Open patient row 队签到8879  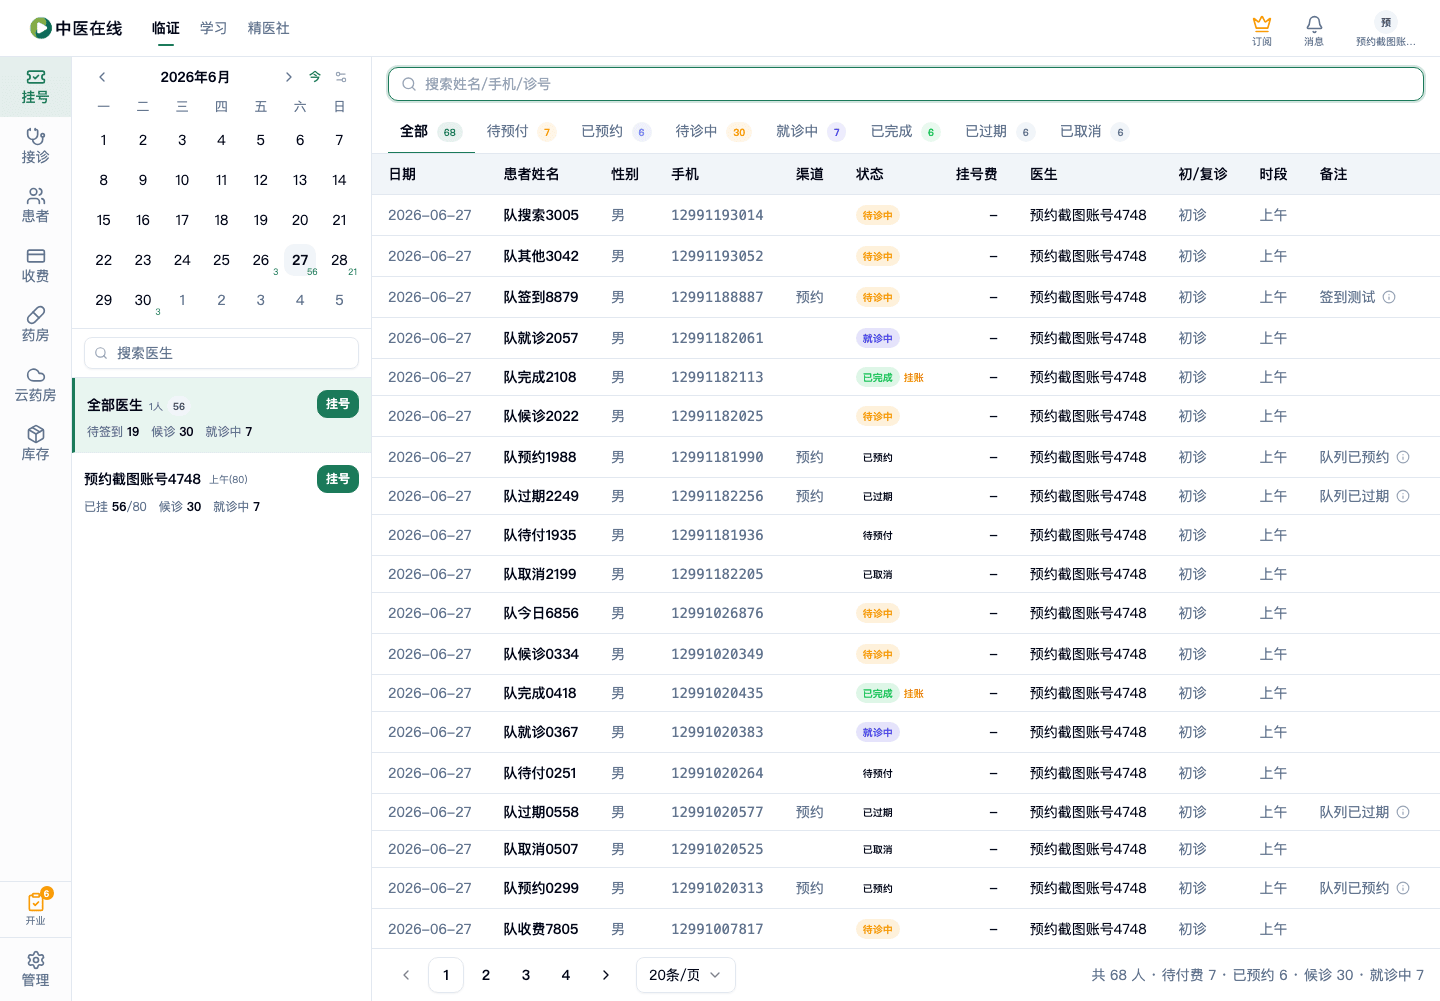click(906, 297)
